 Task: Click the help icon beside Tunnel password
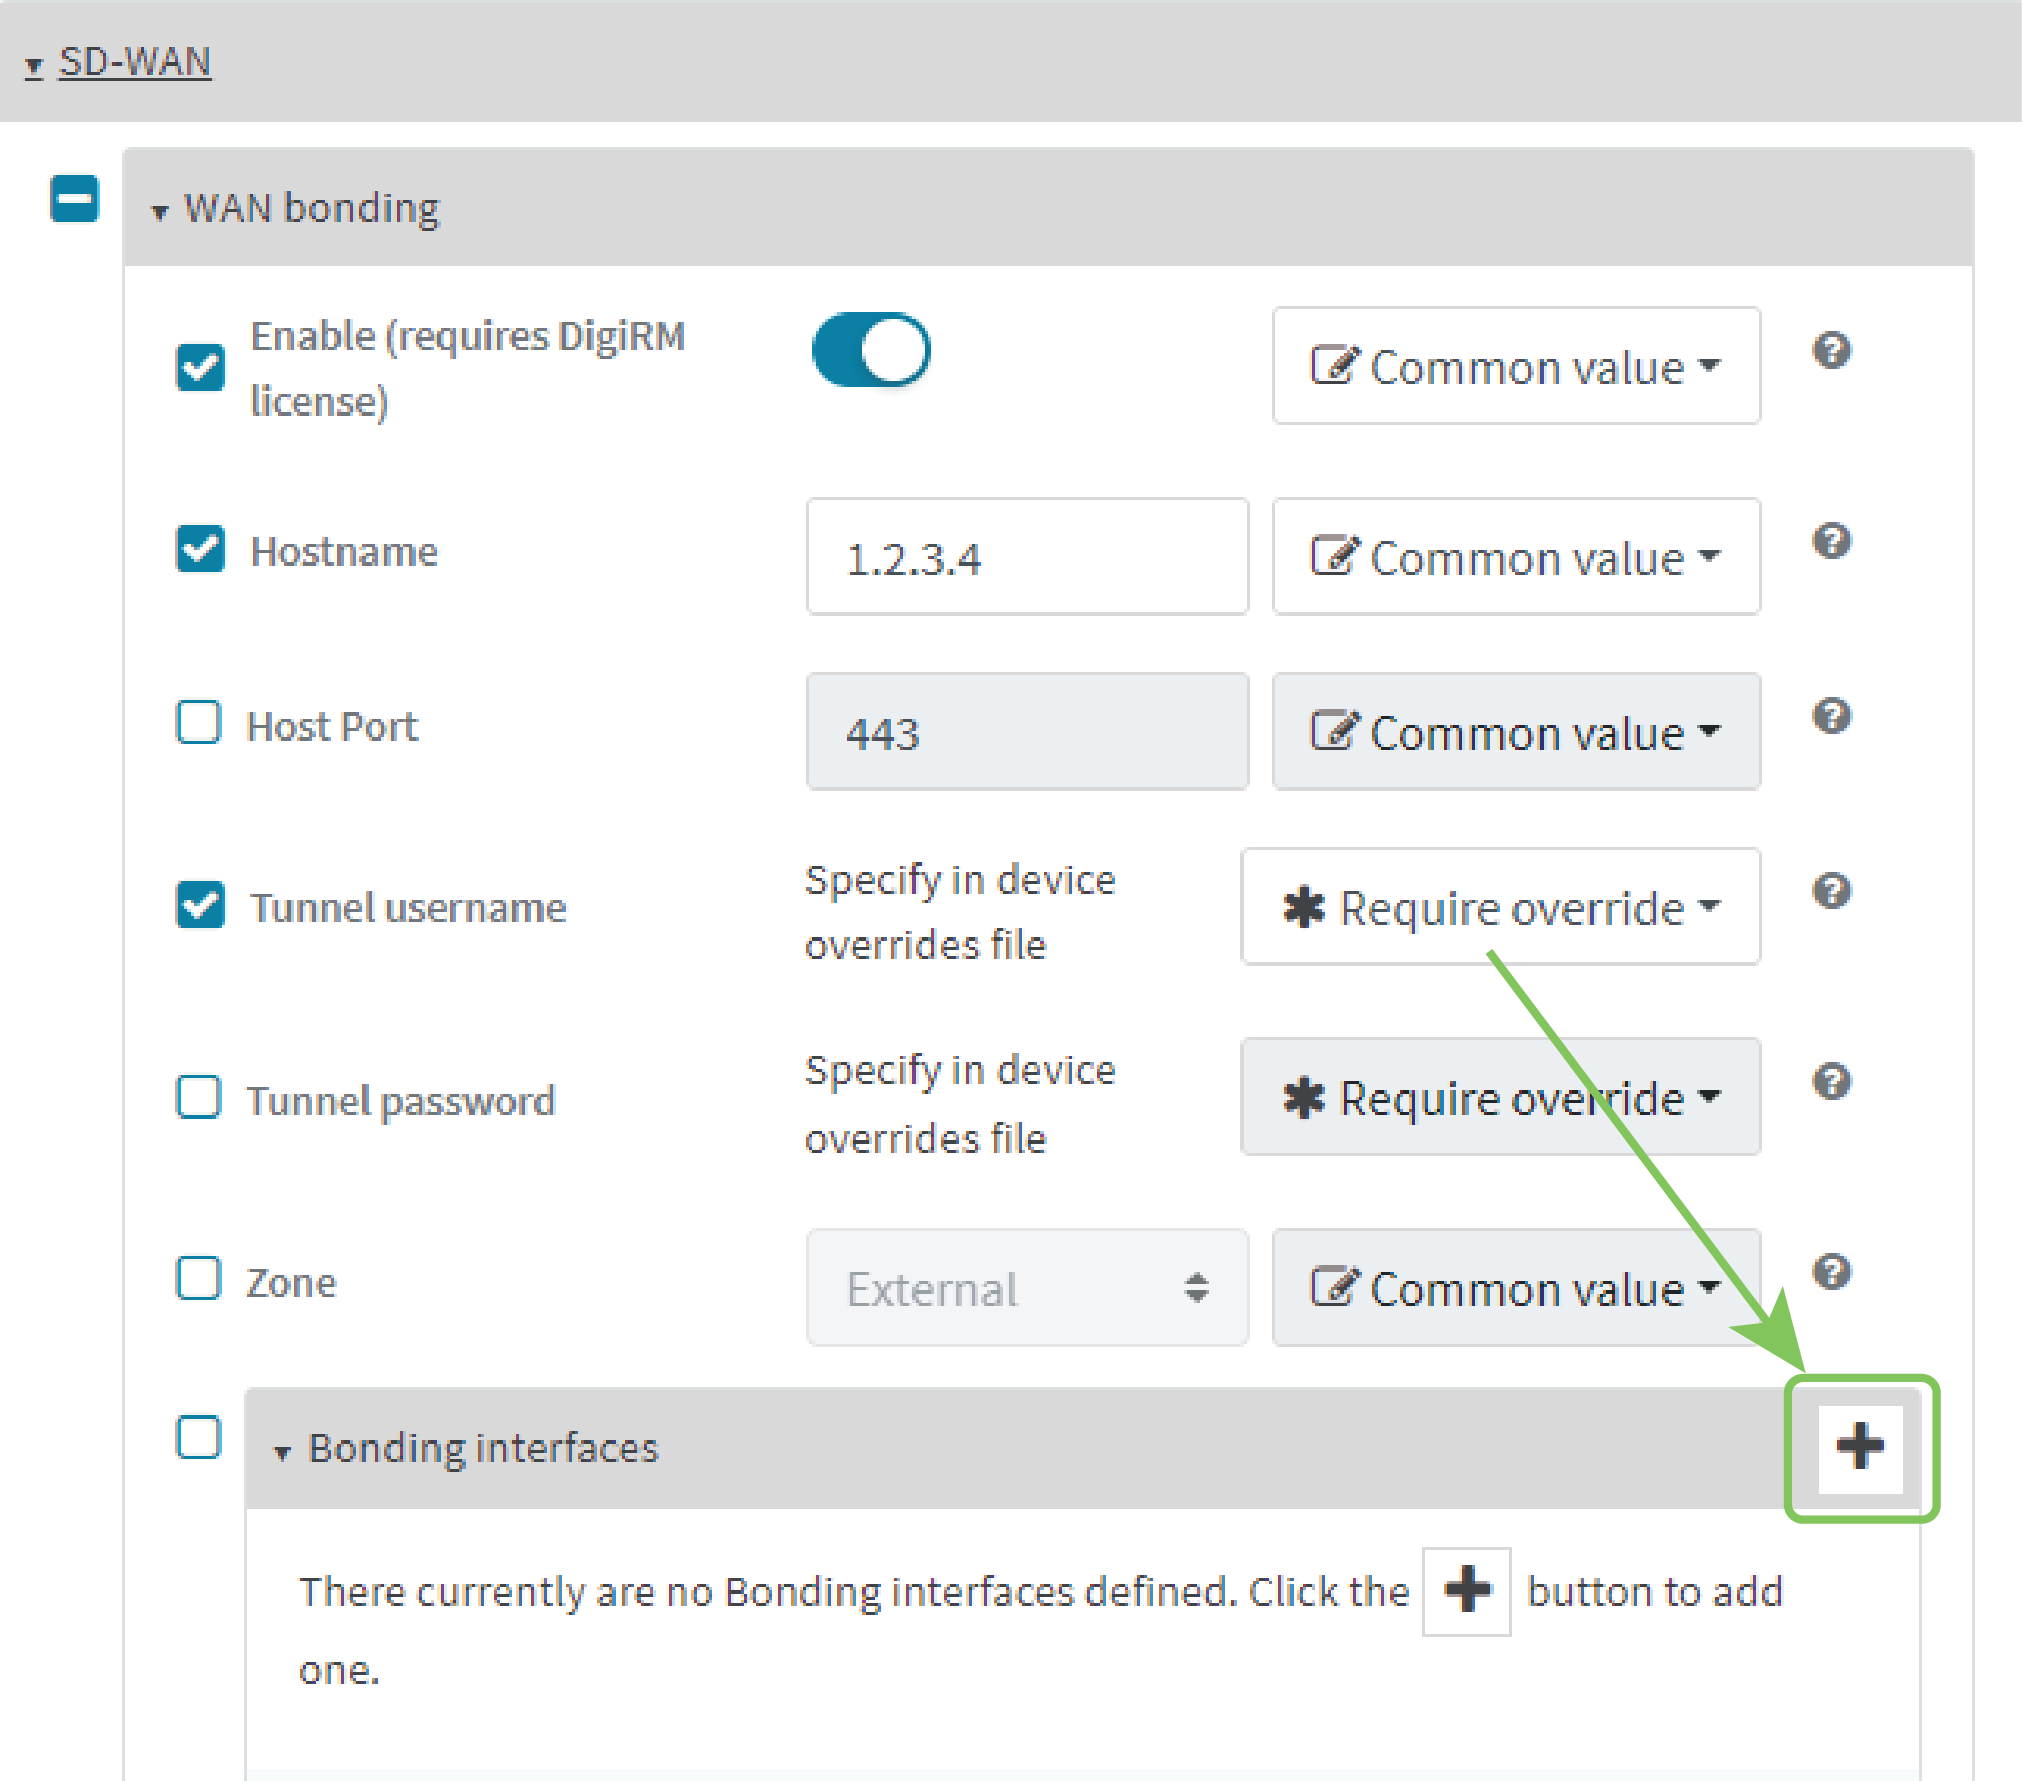(x=1832, y=1081)
